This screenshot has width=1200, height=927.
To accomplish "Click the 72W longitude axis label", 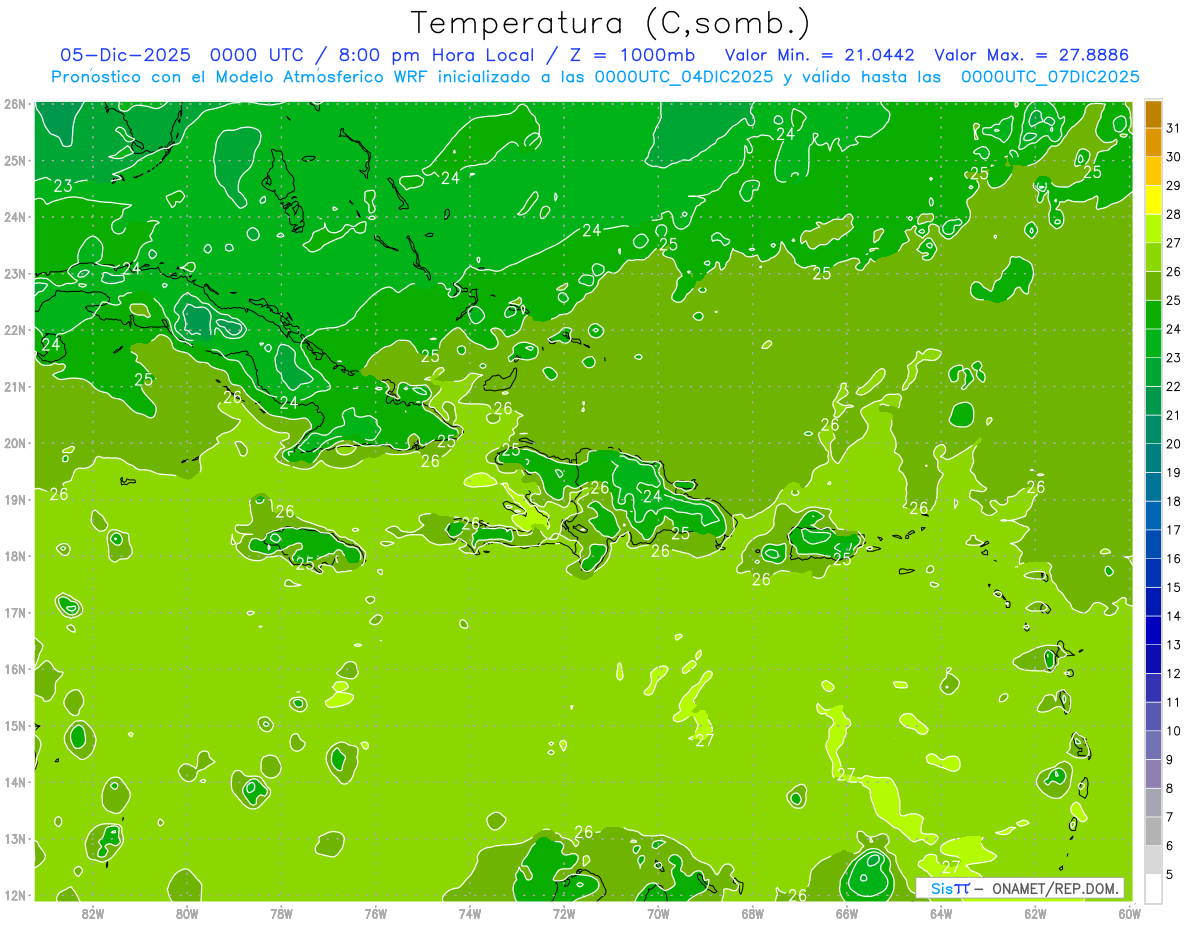I will click(x=564, y=913).
